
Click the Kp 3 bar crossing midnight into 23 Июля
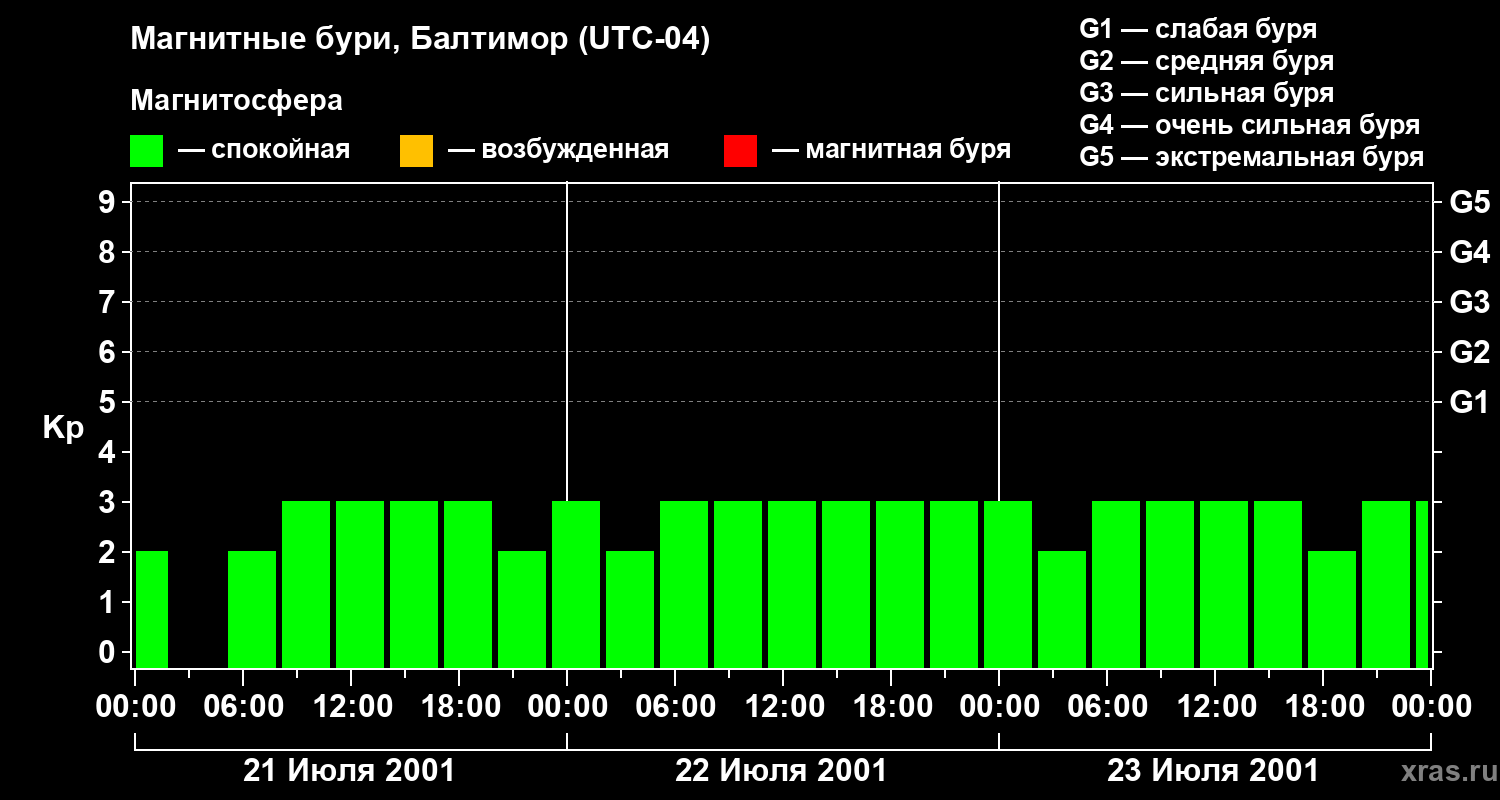(x=1008, y=584)
